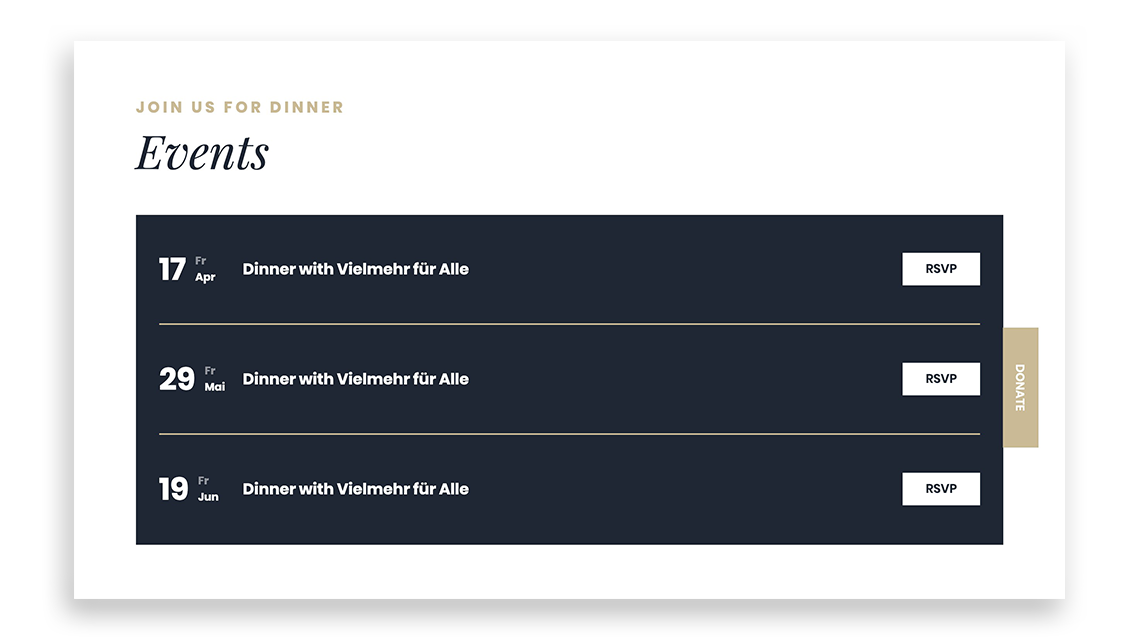This screenshot has height=640, width=1140.
Task: Click the Events heading
Action: (x=202, y=153)
